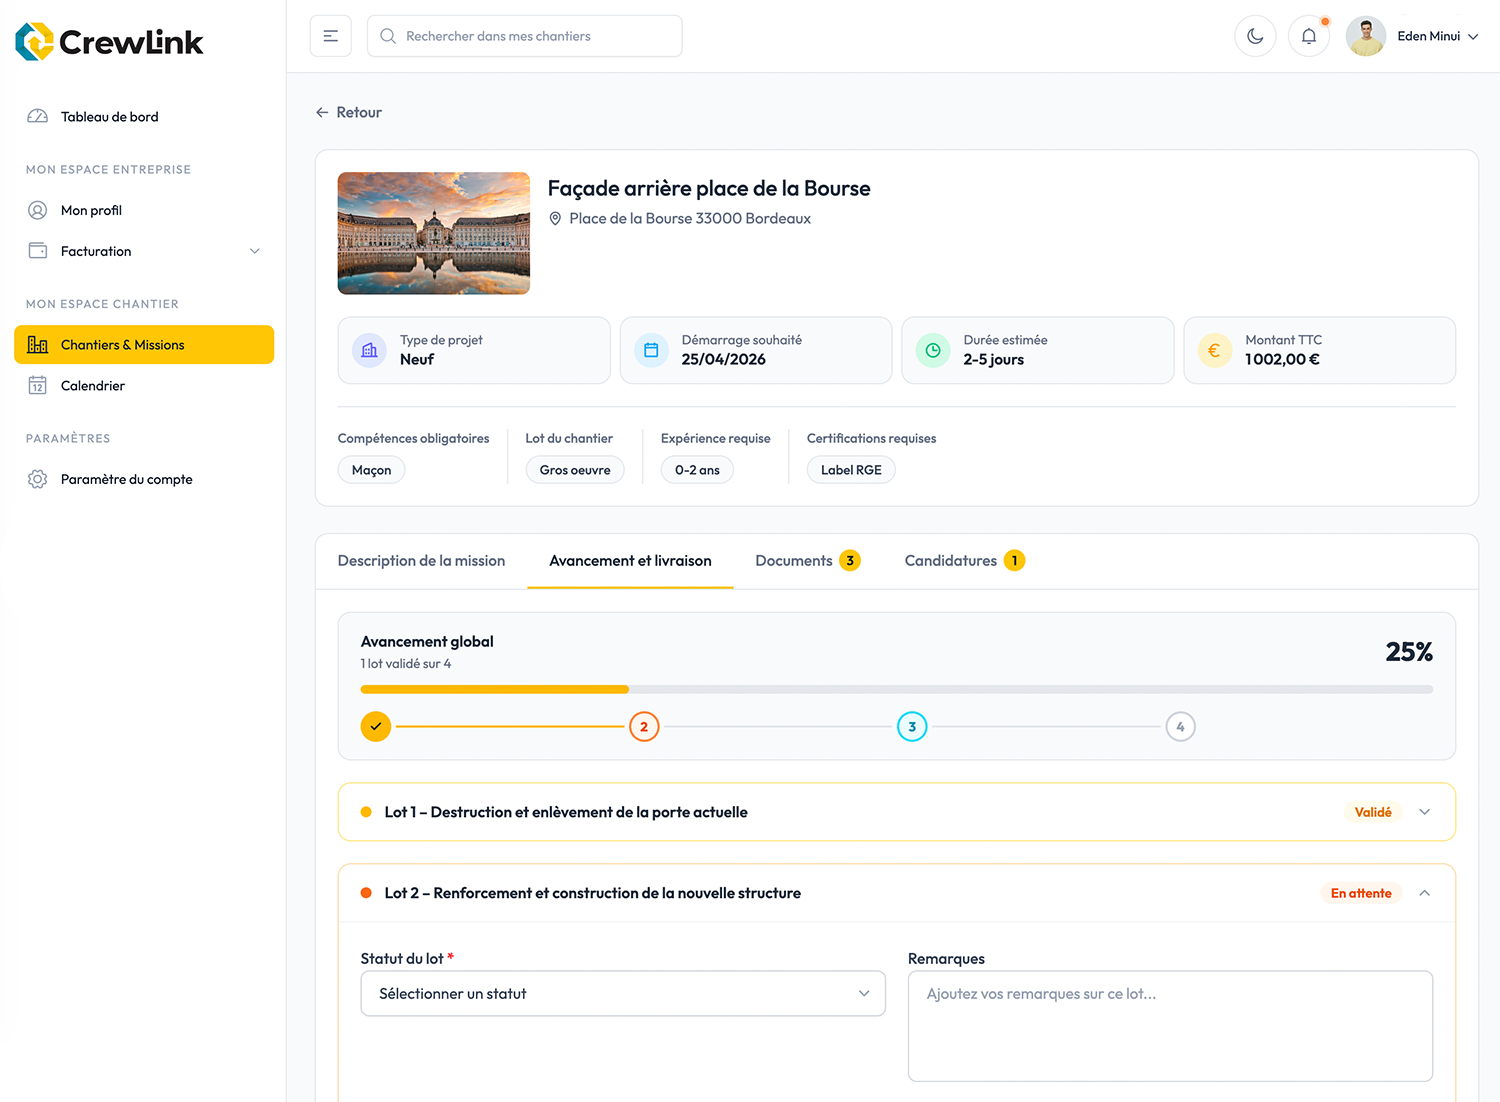This screenshot has height=1102, width=1500.
Task: Click the Lot 2 title text
Action: click(x=593, y=893)
